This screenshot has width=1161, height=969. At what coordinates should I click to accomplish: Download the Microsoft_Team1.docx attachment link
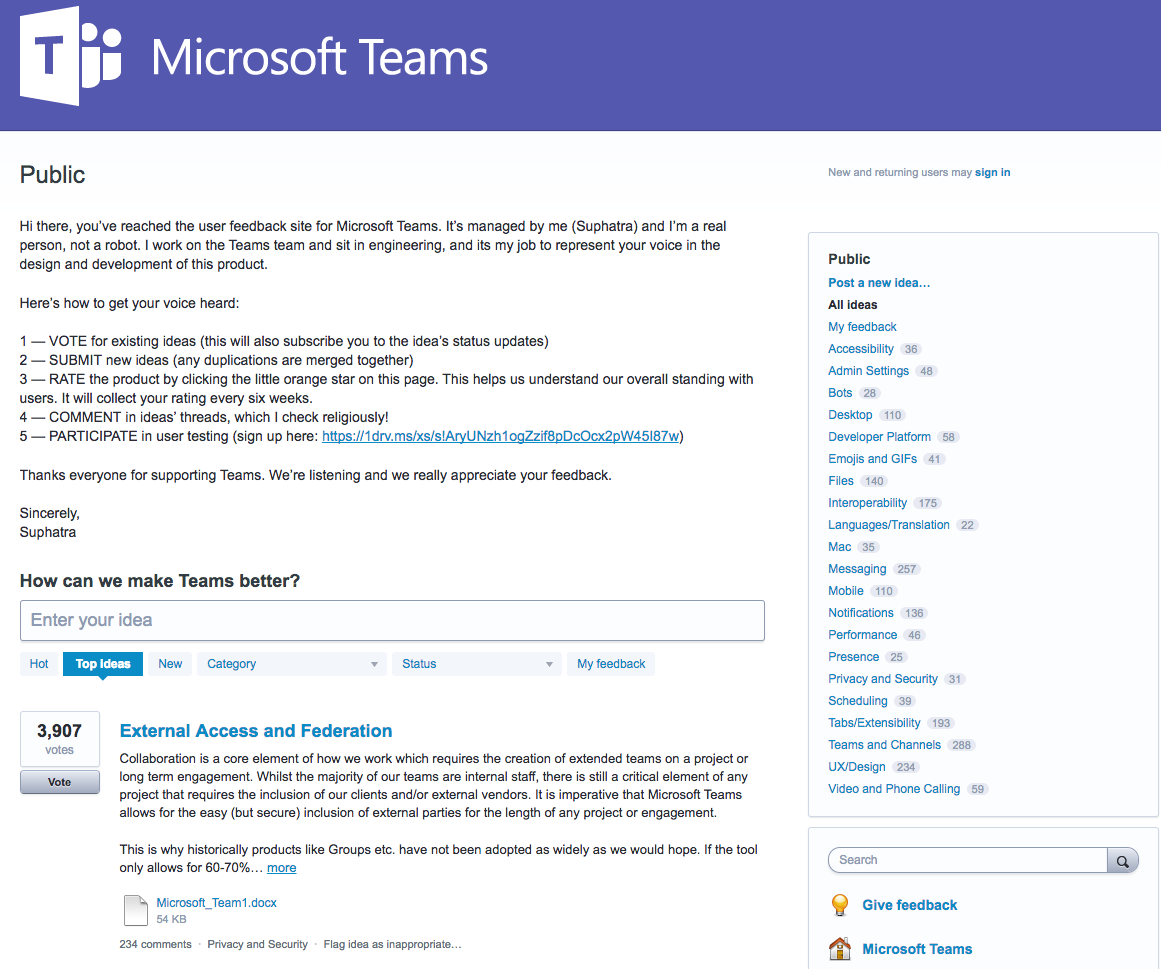point(216,902)
